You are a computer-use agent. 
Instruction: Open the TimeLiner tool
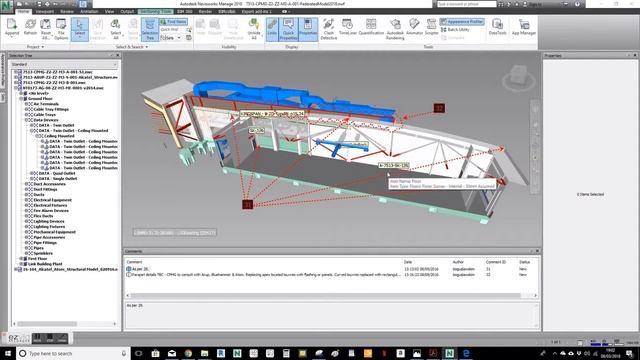click(x=348, y=27)
